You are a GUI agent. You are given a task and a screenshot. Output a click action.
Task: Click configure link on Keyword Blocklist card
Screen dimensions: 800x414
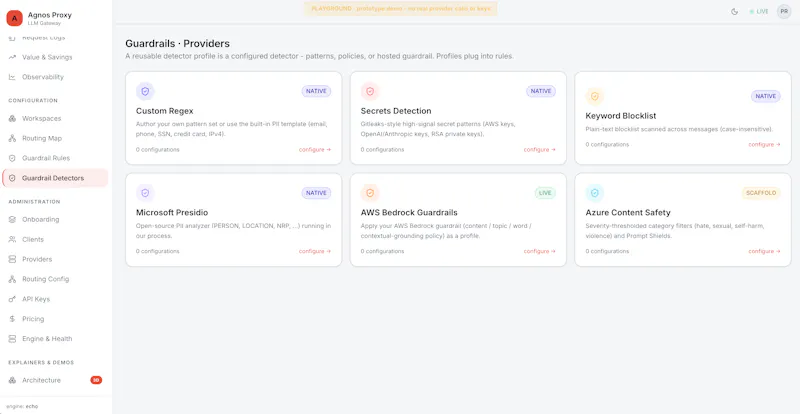coord(764,144)
